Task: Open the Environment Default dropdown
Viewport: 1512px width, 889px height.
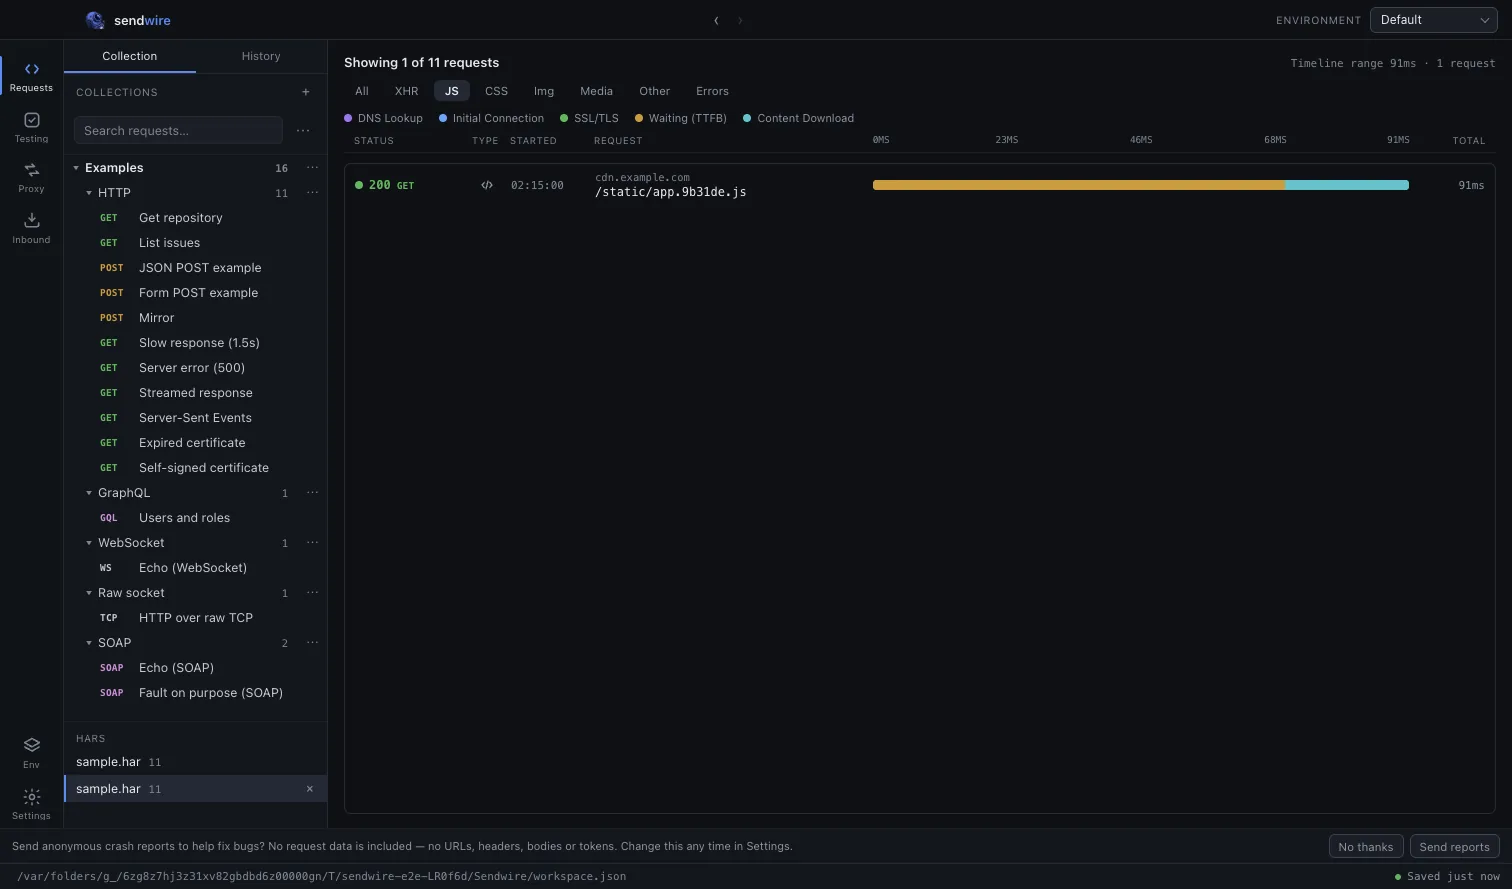Action: click(x=1433, y=20)
